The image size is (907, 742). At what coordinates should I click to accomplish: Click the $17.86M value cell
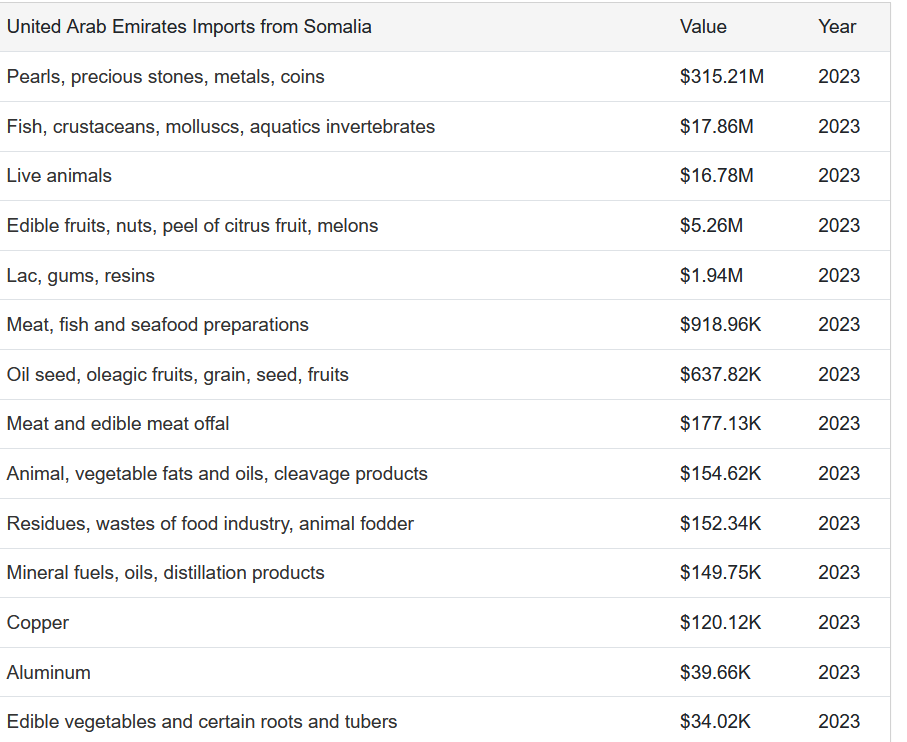click(717, 126)
